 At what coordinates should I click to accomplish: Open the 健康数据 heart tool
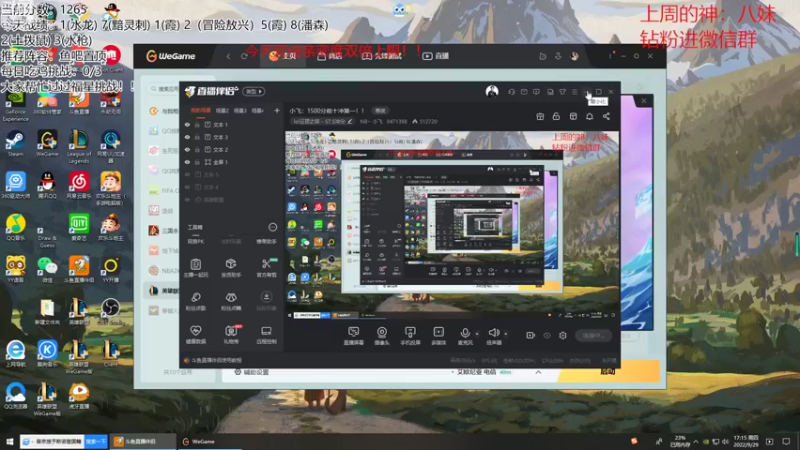click(196, 335)
